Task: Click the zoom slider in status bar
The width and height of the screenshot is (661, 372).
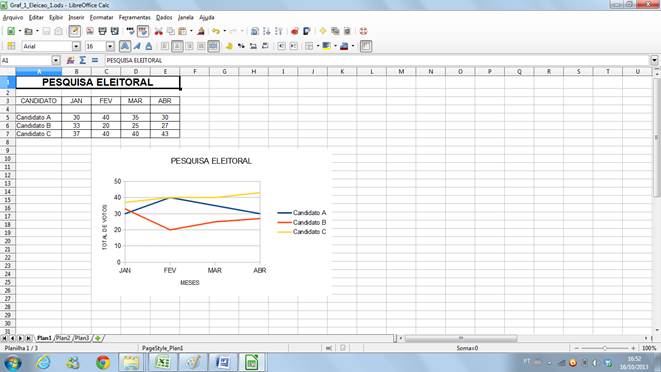Action: [x=605, y=348]
